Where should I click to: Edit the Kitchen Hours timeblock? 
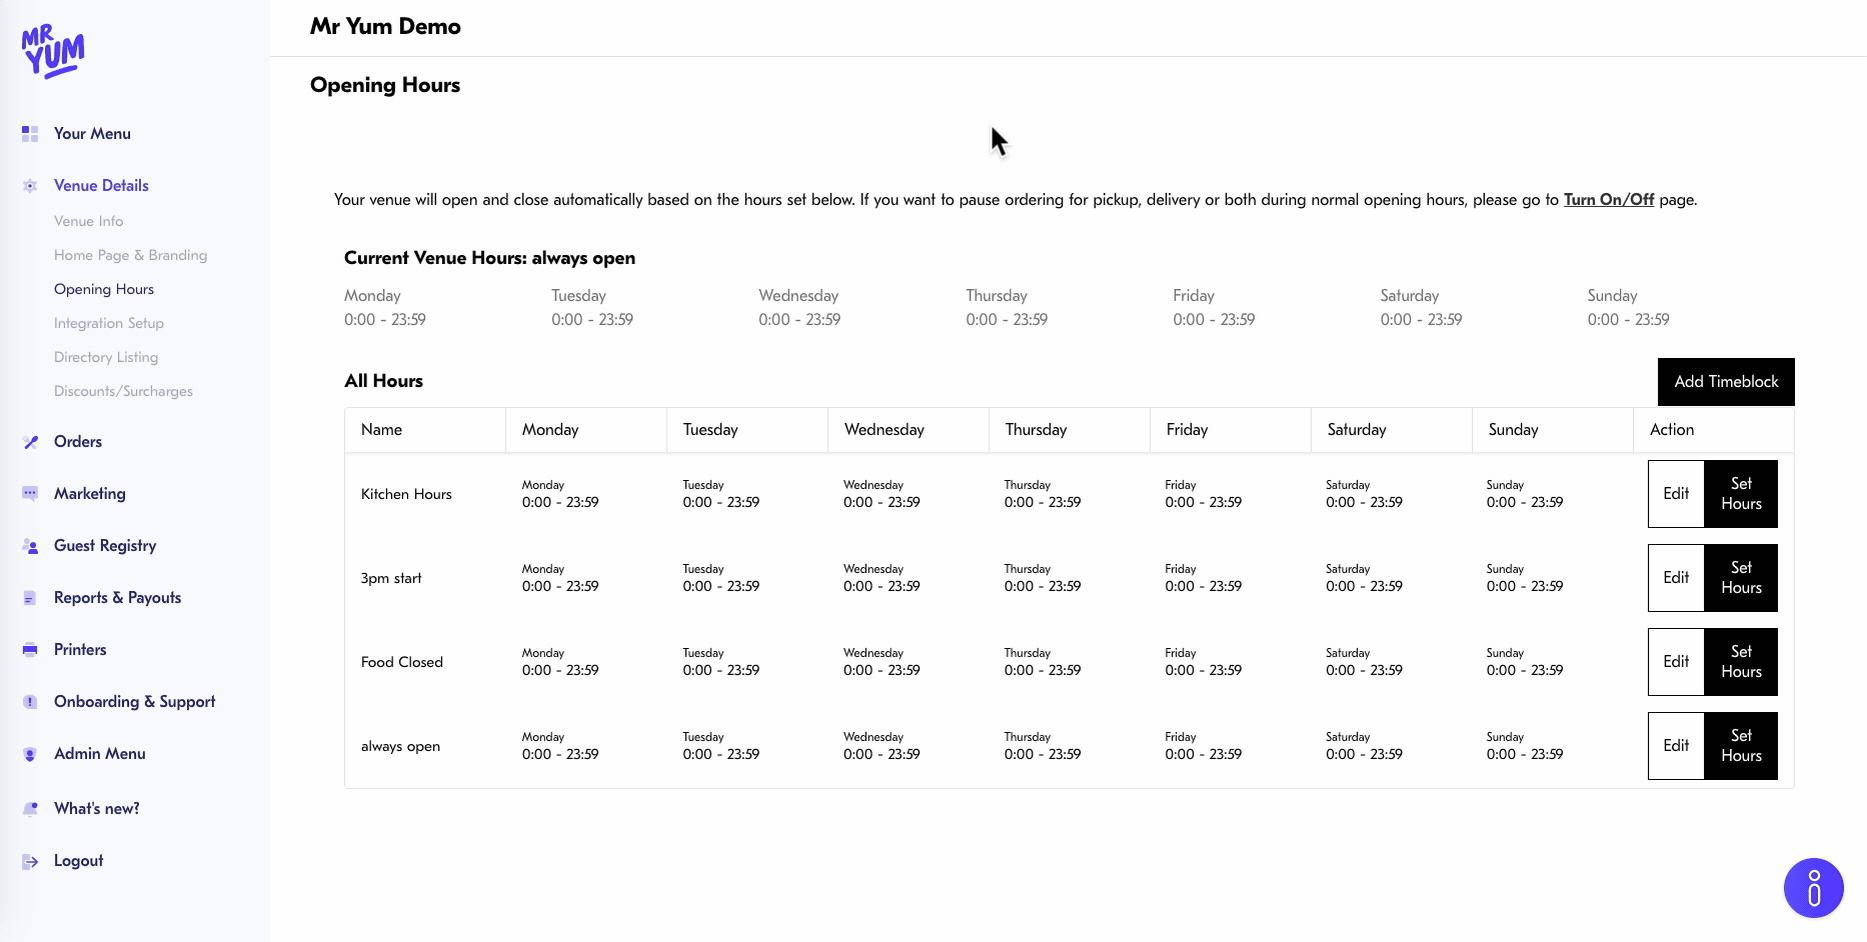1676,494
